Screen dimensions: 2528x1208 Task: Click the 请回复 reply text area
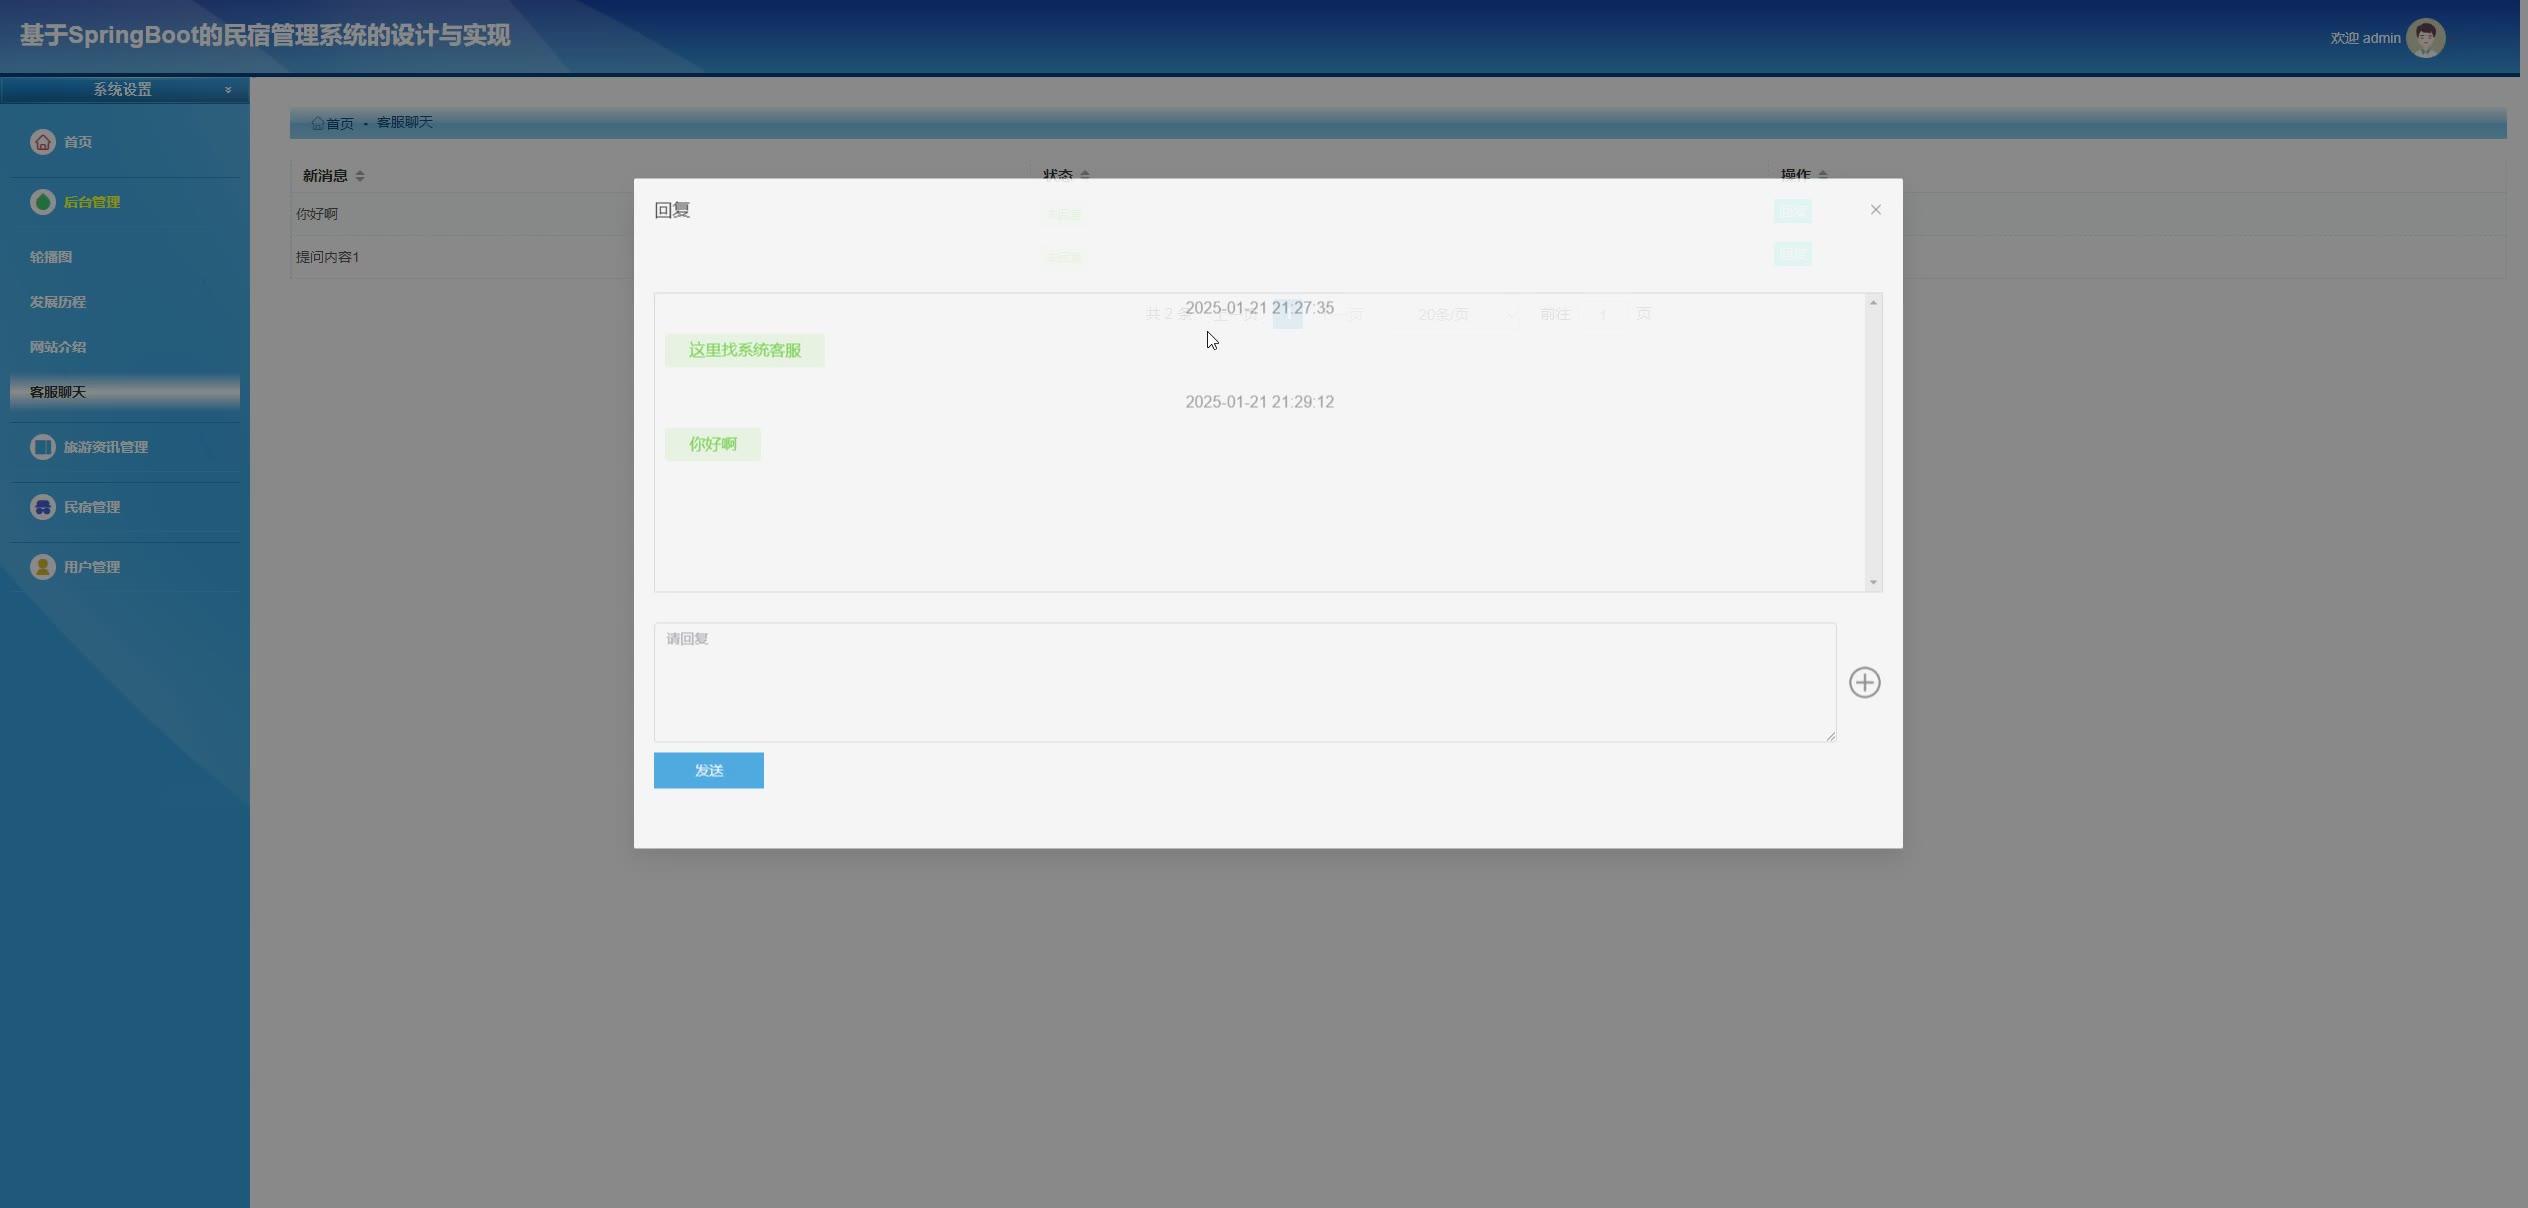[1244, 683]
